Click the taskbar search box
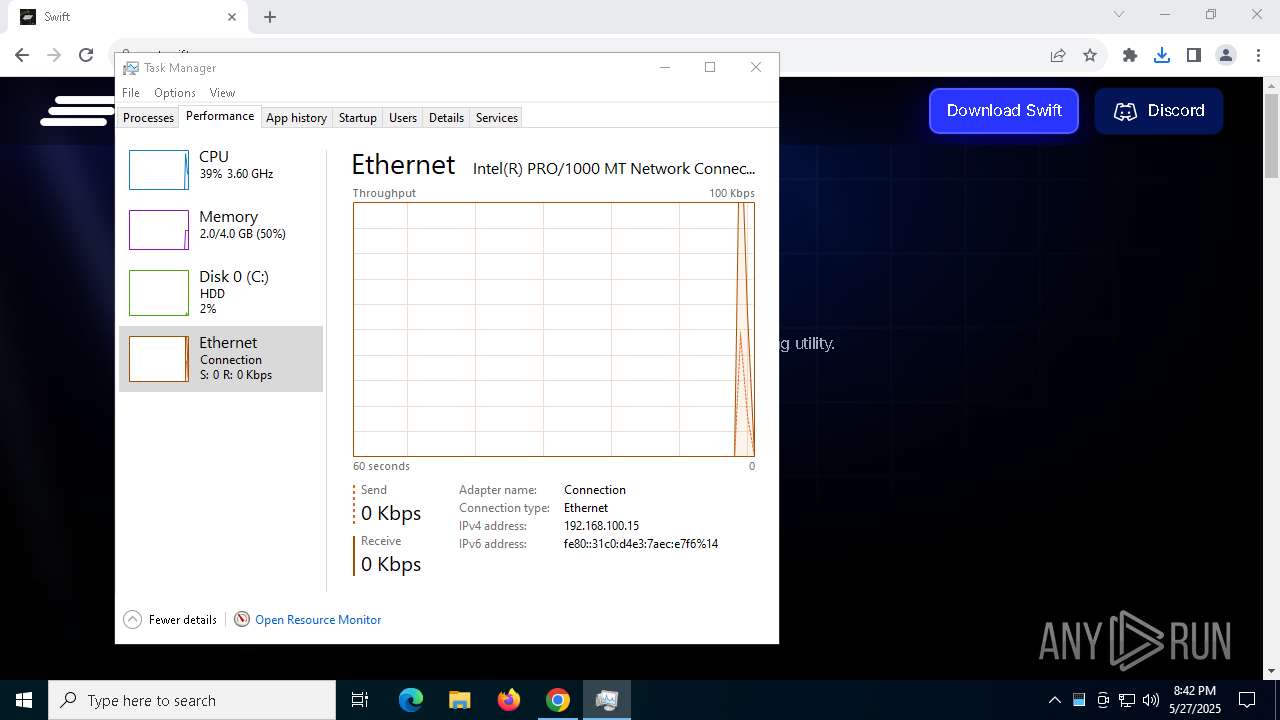The height and width of the screenshot is (720, 1280). point(192,700)
